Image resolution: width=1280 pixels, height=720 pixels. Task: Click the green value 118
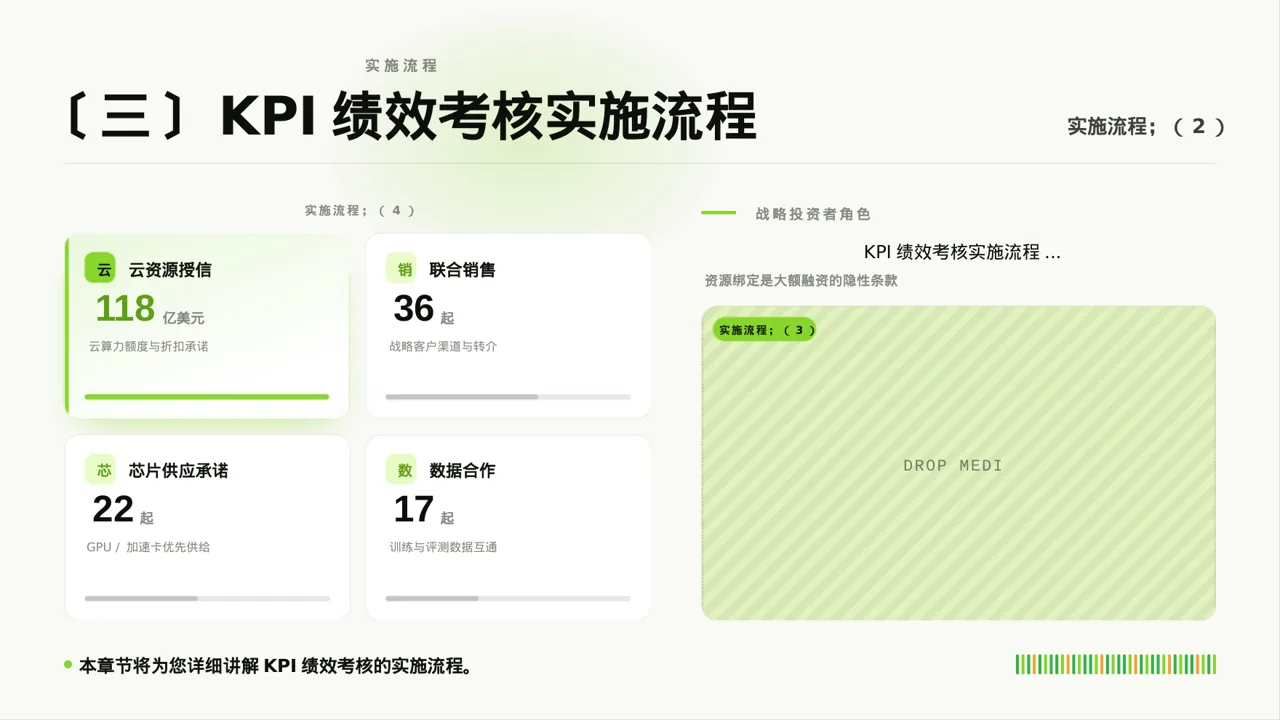tap(125, 309)
